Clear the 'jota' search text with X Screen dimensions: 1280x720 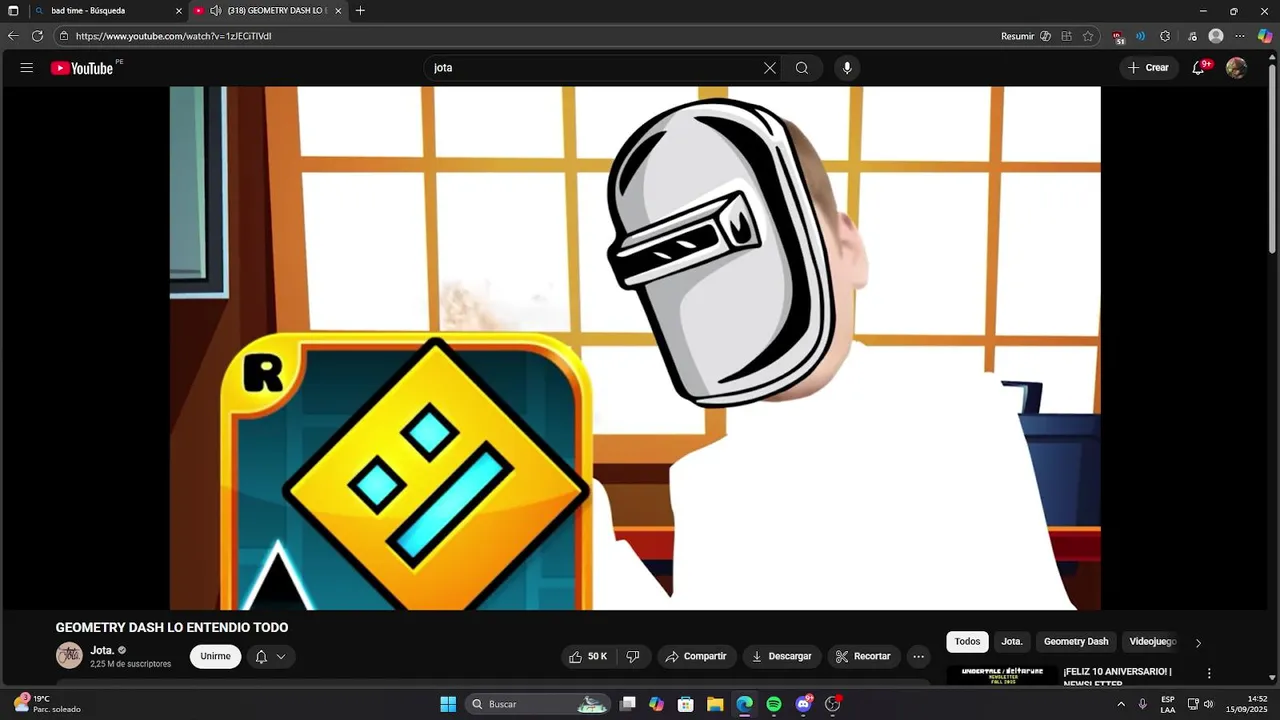769,68
